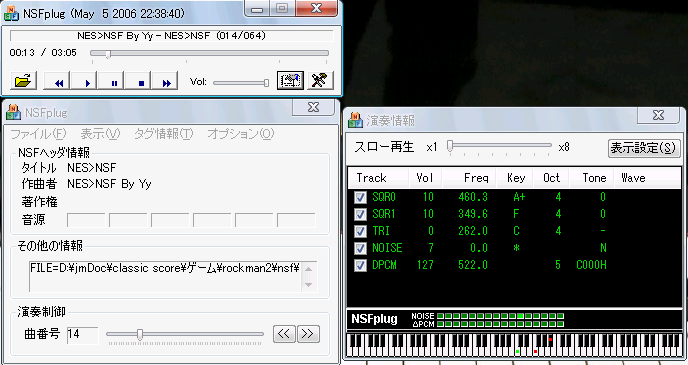Click the NSFplug info window title icon

[x=14, y=112]
